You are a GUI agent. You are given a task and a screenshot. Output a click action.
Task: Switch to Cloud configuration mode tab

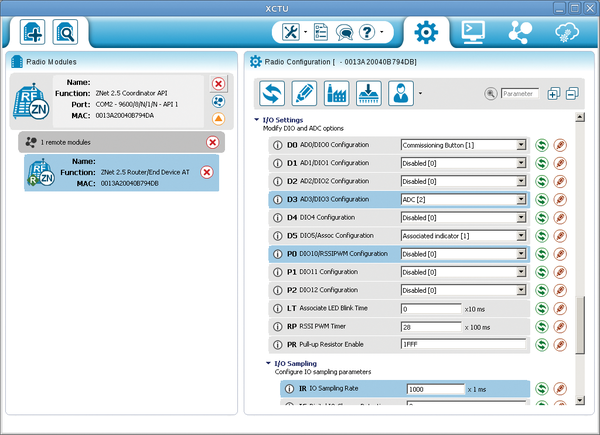[x=567, y=33]
